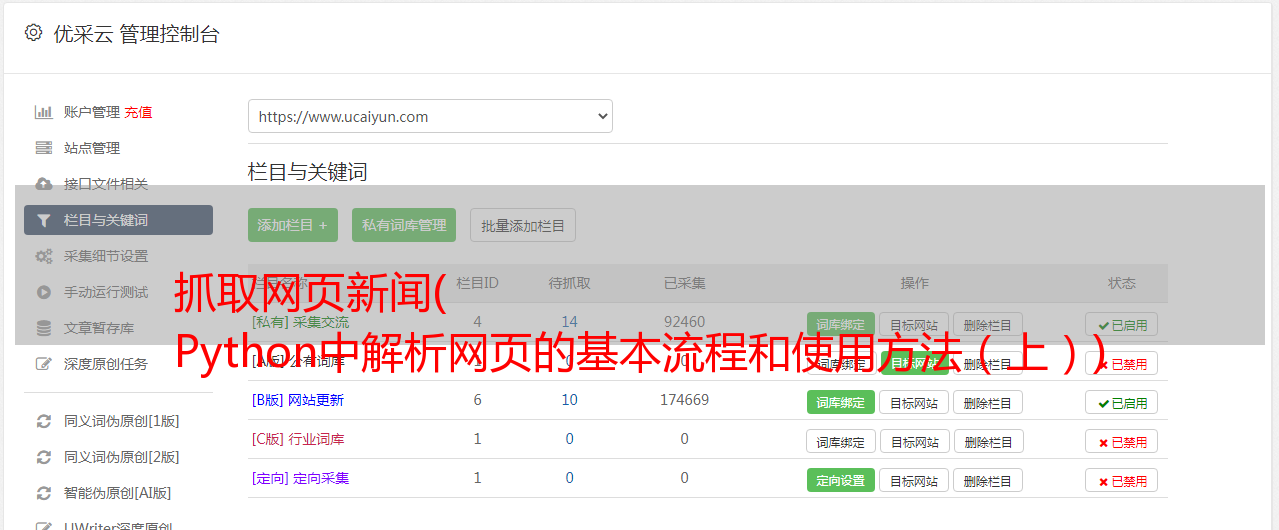Click the green 添加栏目 + button
This screenshot has height=530, width=1279.
[x=293, y=225]
